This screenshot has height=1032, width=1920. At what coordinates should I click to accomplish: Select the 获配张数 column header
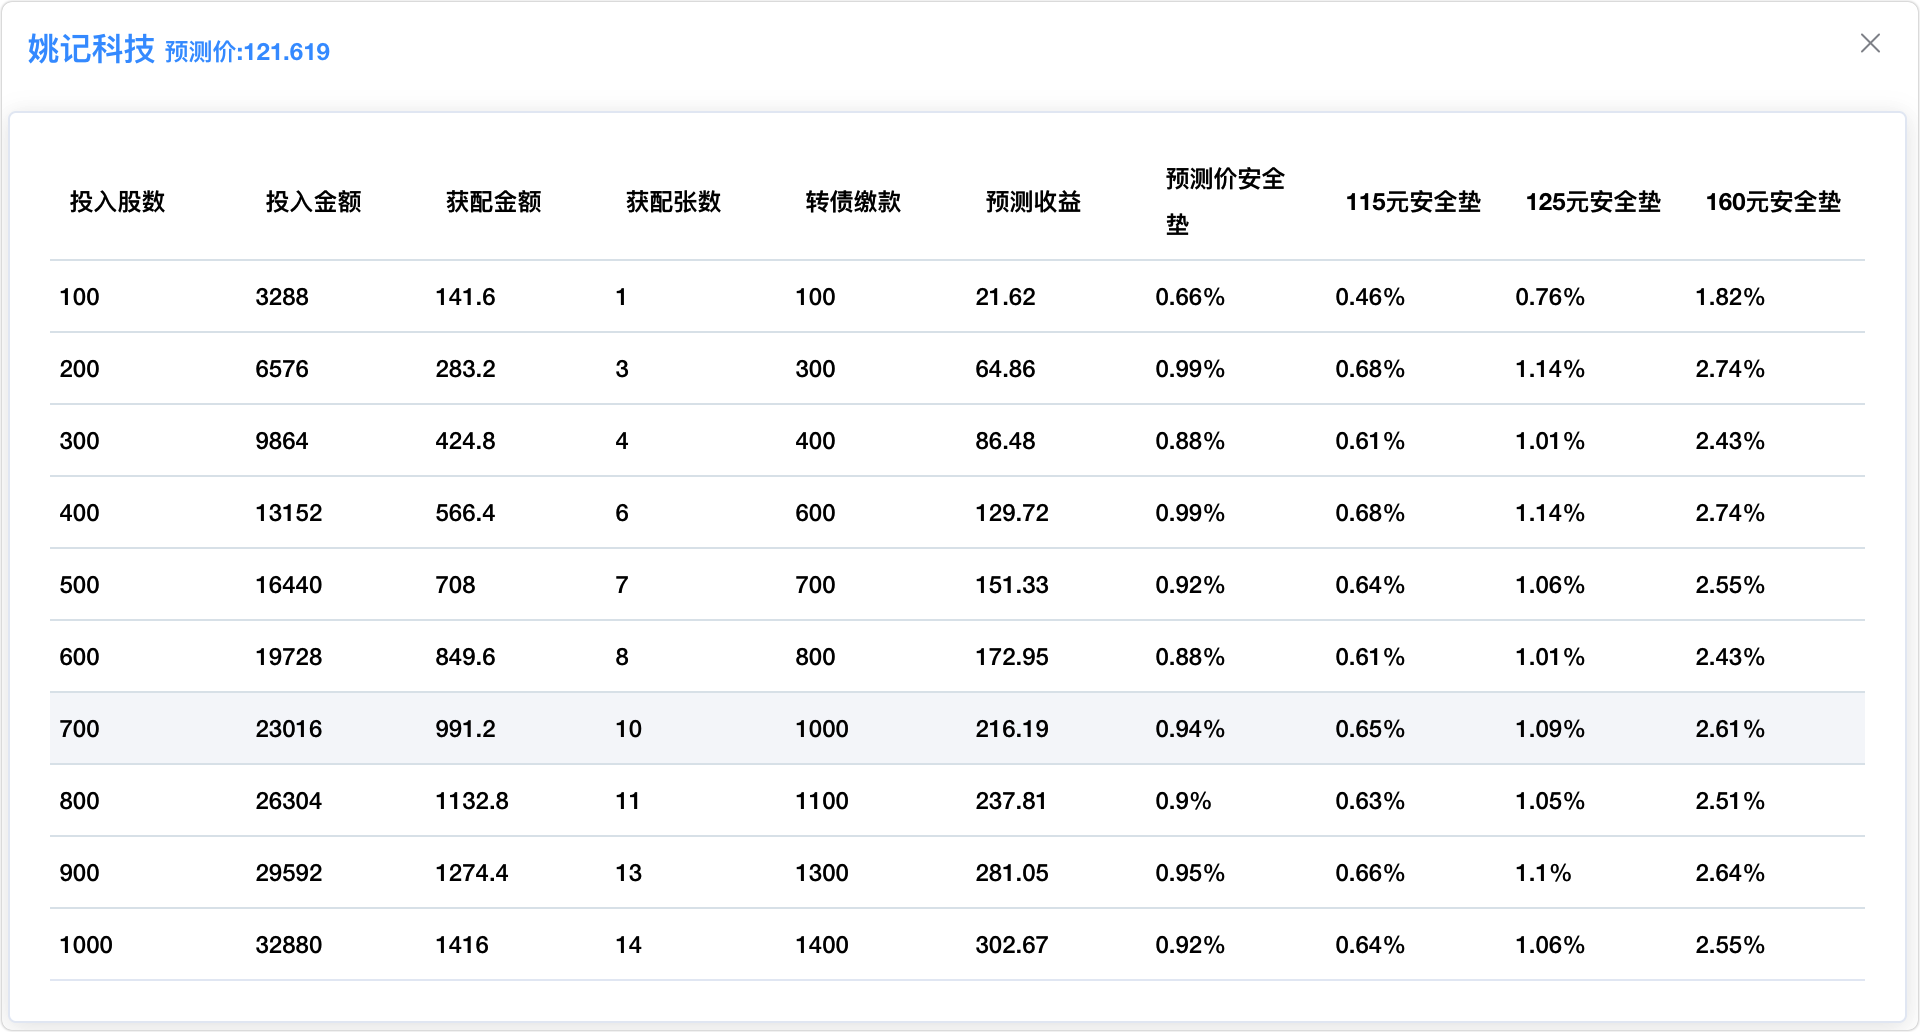click(673, 202)
